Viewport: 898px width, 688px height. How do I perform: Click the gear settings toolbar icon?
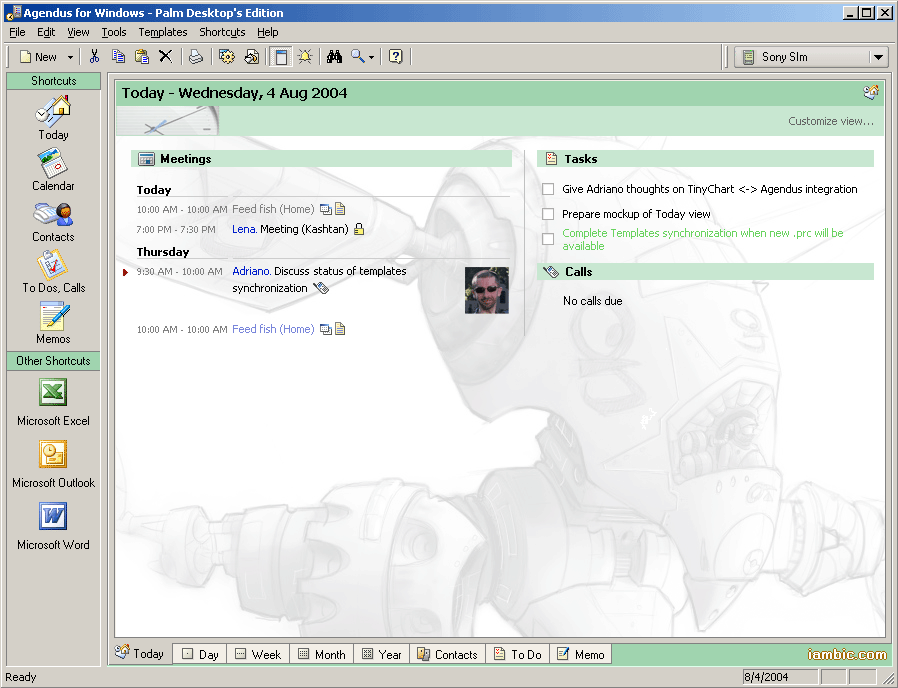[x=227, y=56]
